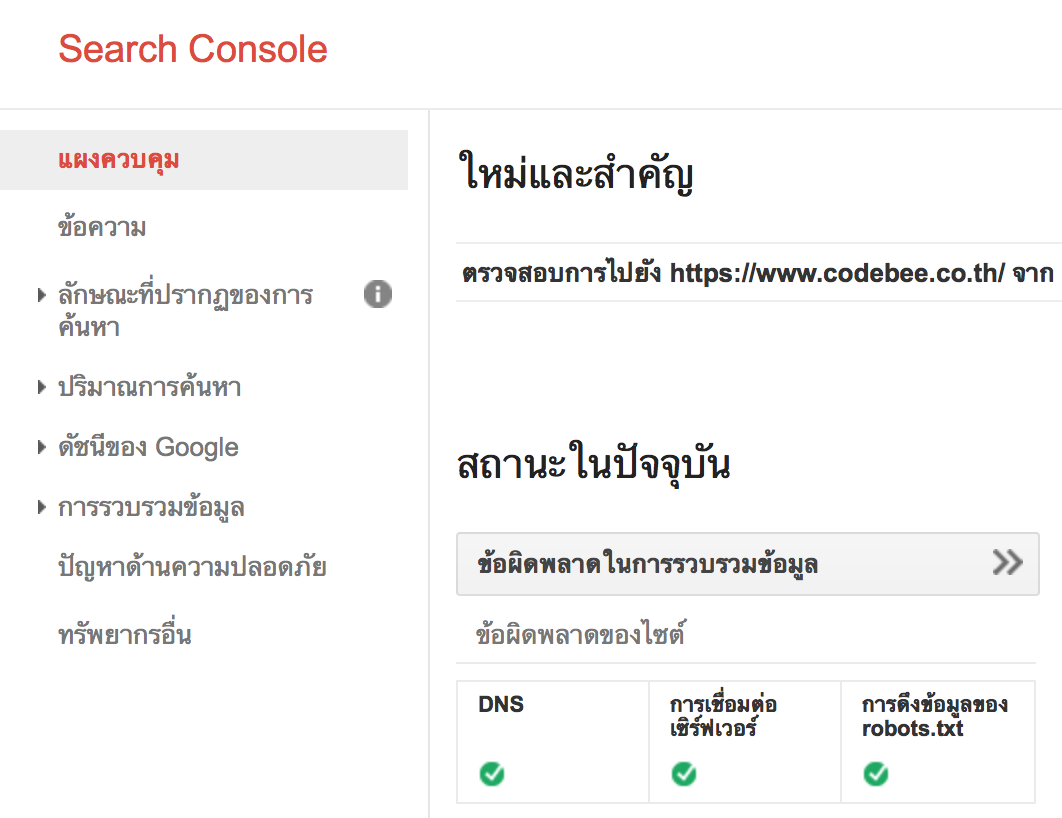1062x818 pixels.
Task: Open ปริมาณการค้นหา menu item
Action: point(150,387)
